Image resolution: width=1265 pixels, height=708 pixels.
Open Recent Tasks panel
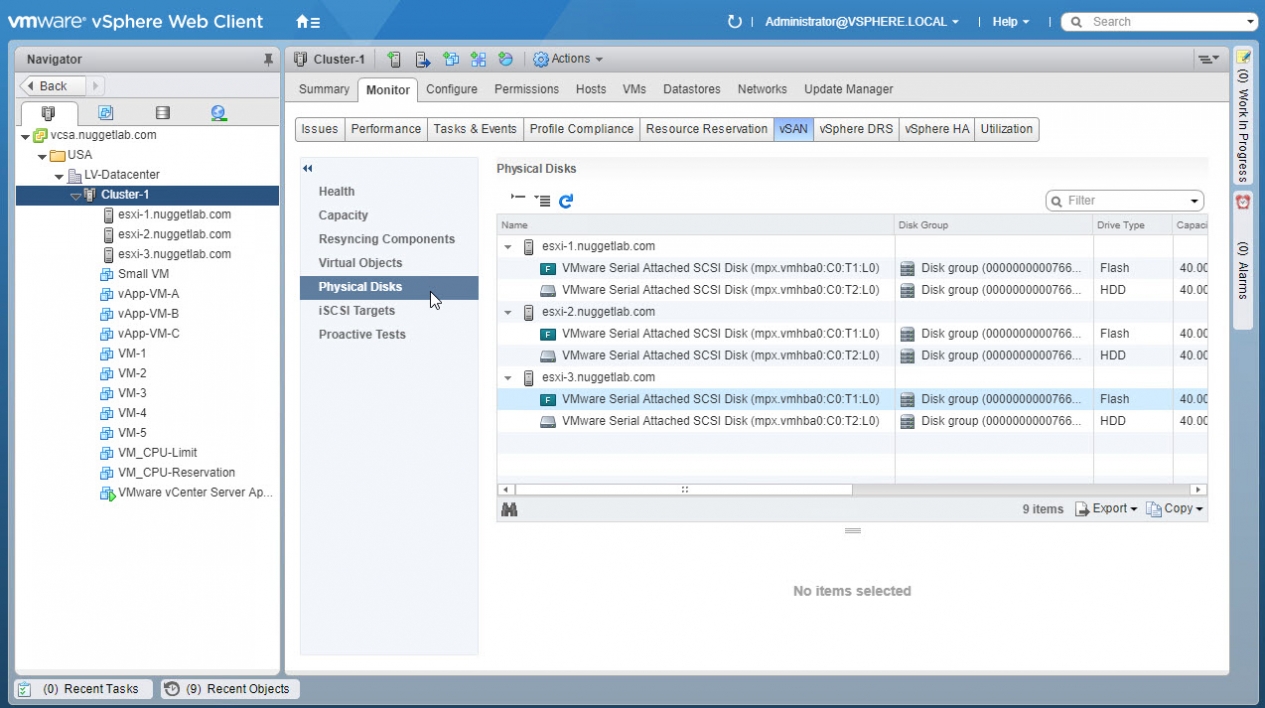tap(84, 689)
